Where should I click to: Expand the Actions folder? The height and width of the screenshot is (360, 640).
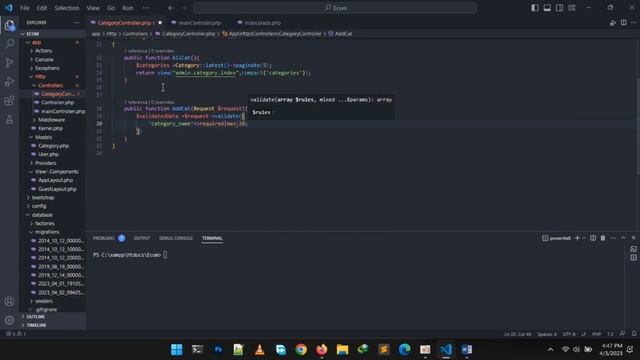[x=43, y=51]
